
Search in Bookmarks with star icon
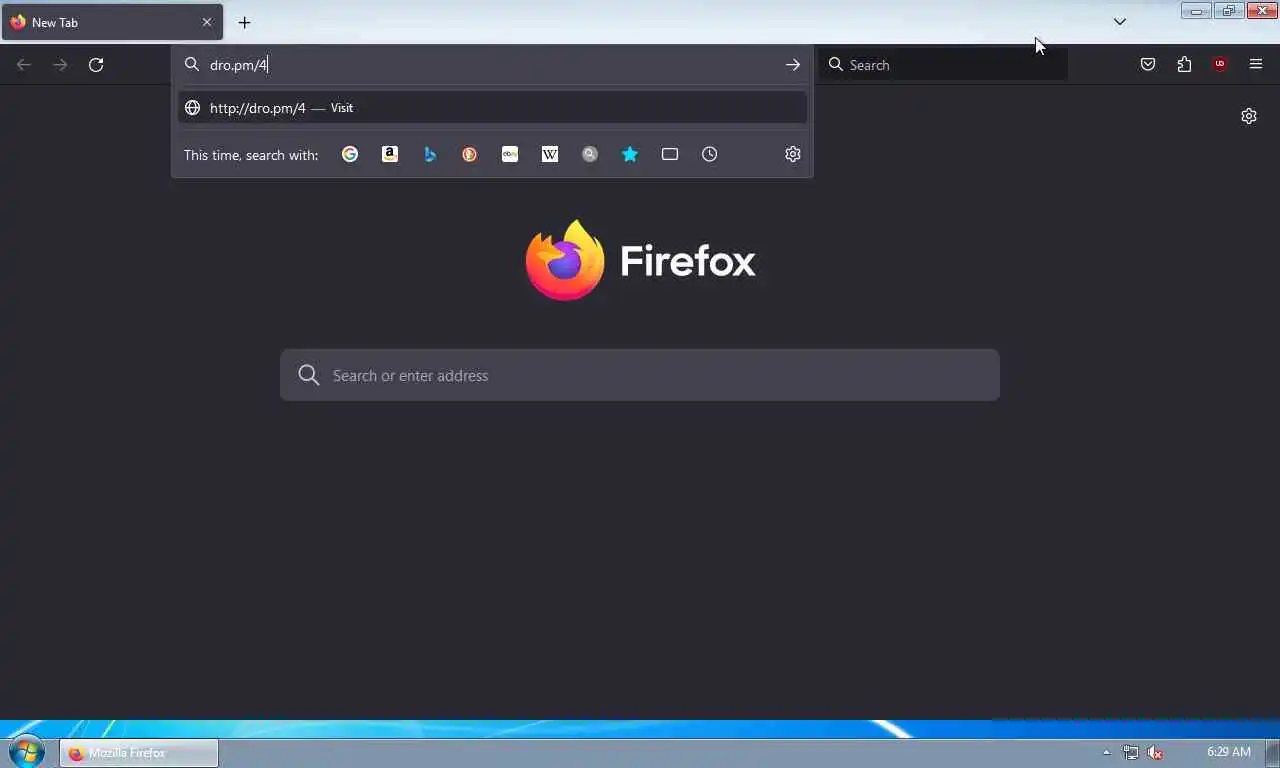(x=630, y=154)
